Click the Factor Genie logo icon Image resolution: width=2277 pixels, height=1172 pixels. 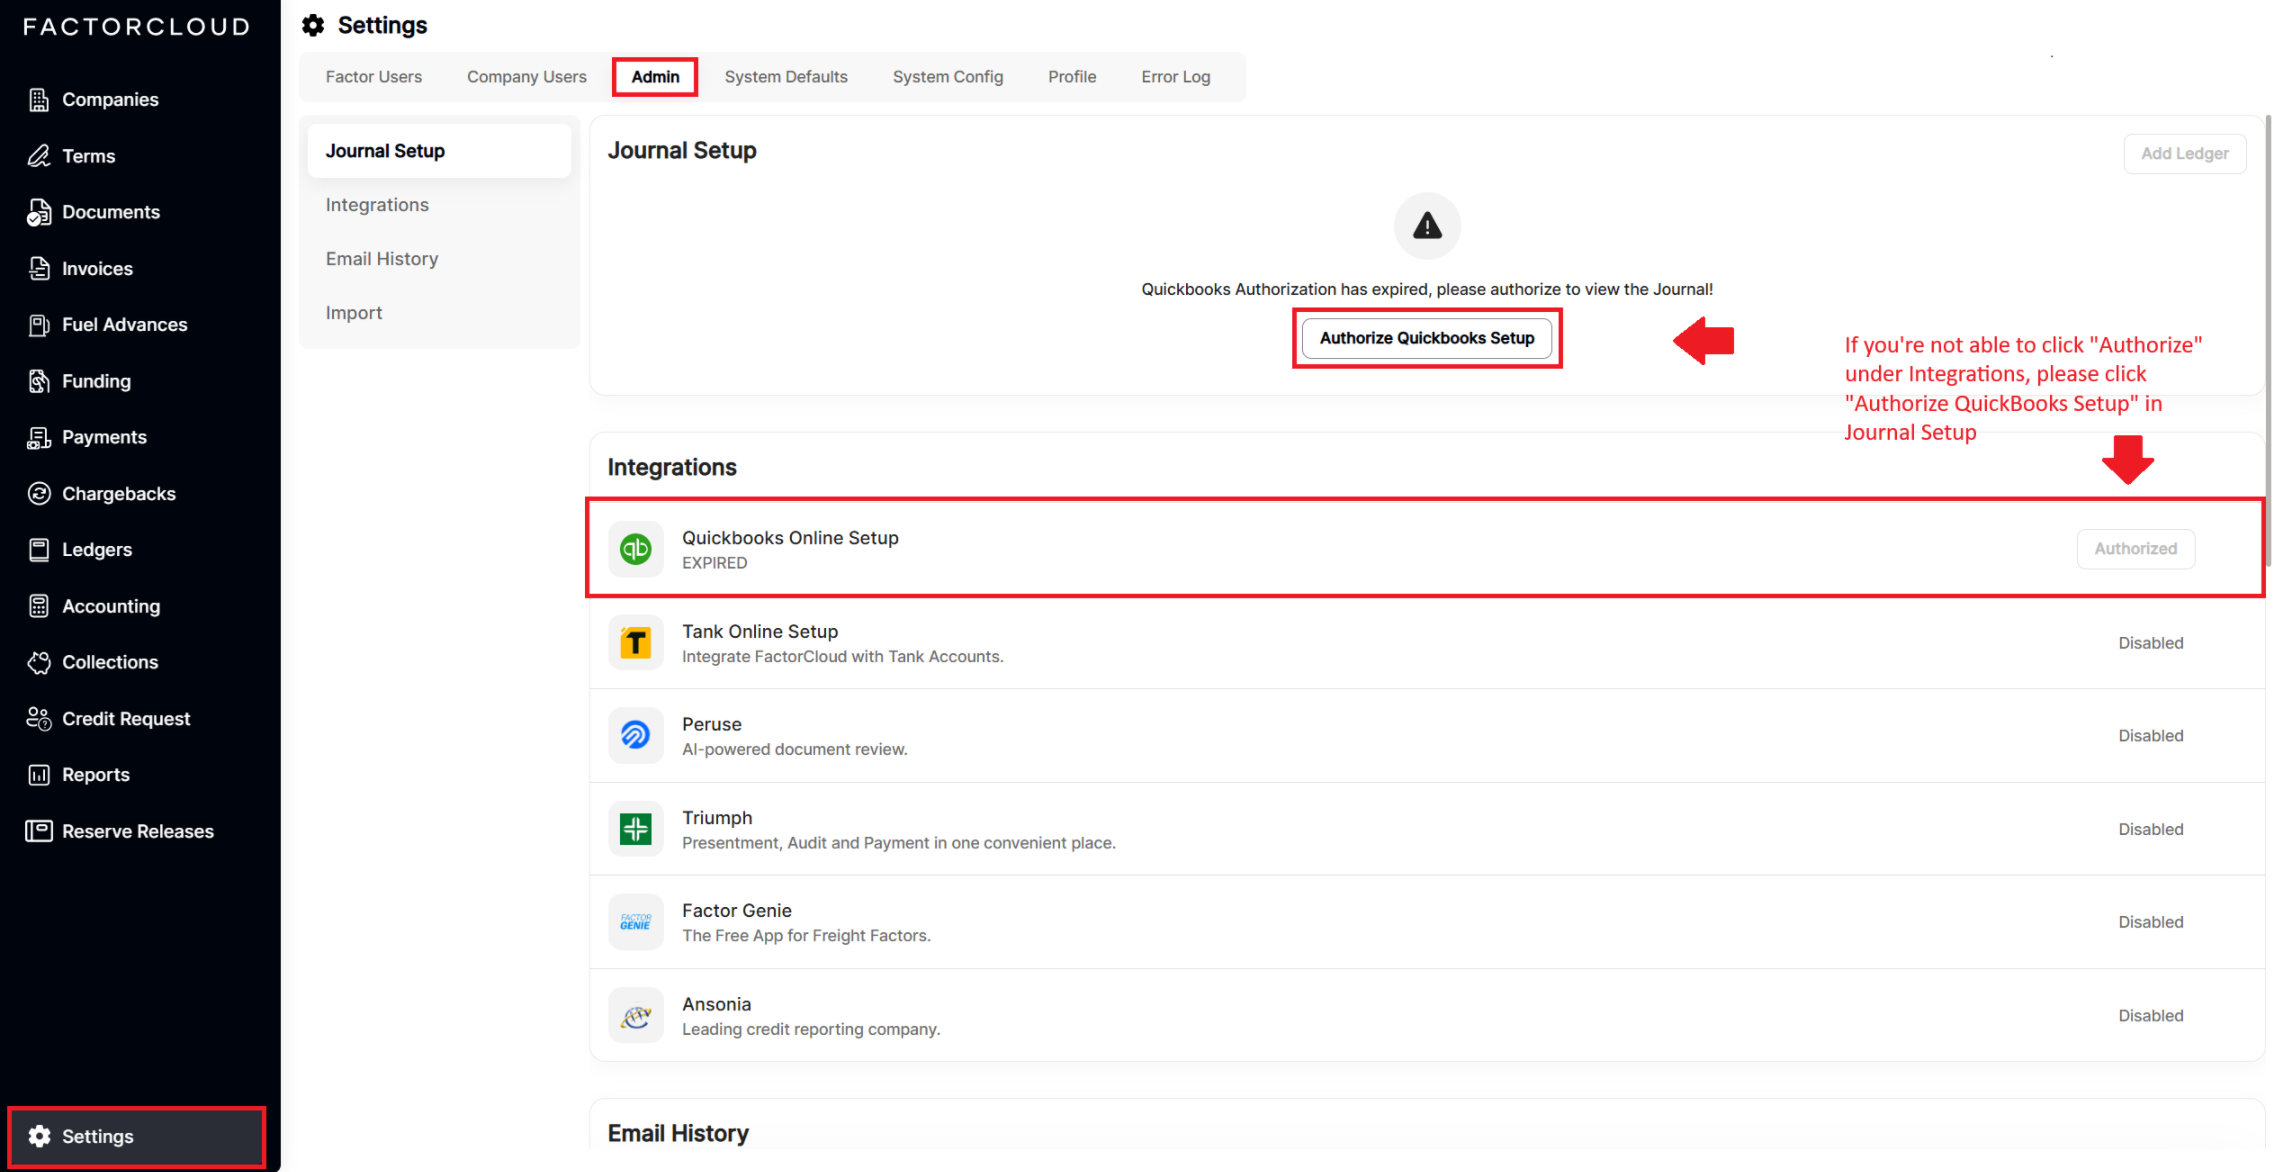click(635, 922)
